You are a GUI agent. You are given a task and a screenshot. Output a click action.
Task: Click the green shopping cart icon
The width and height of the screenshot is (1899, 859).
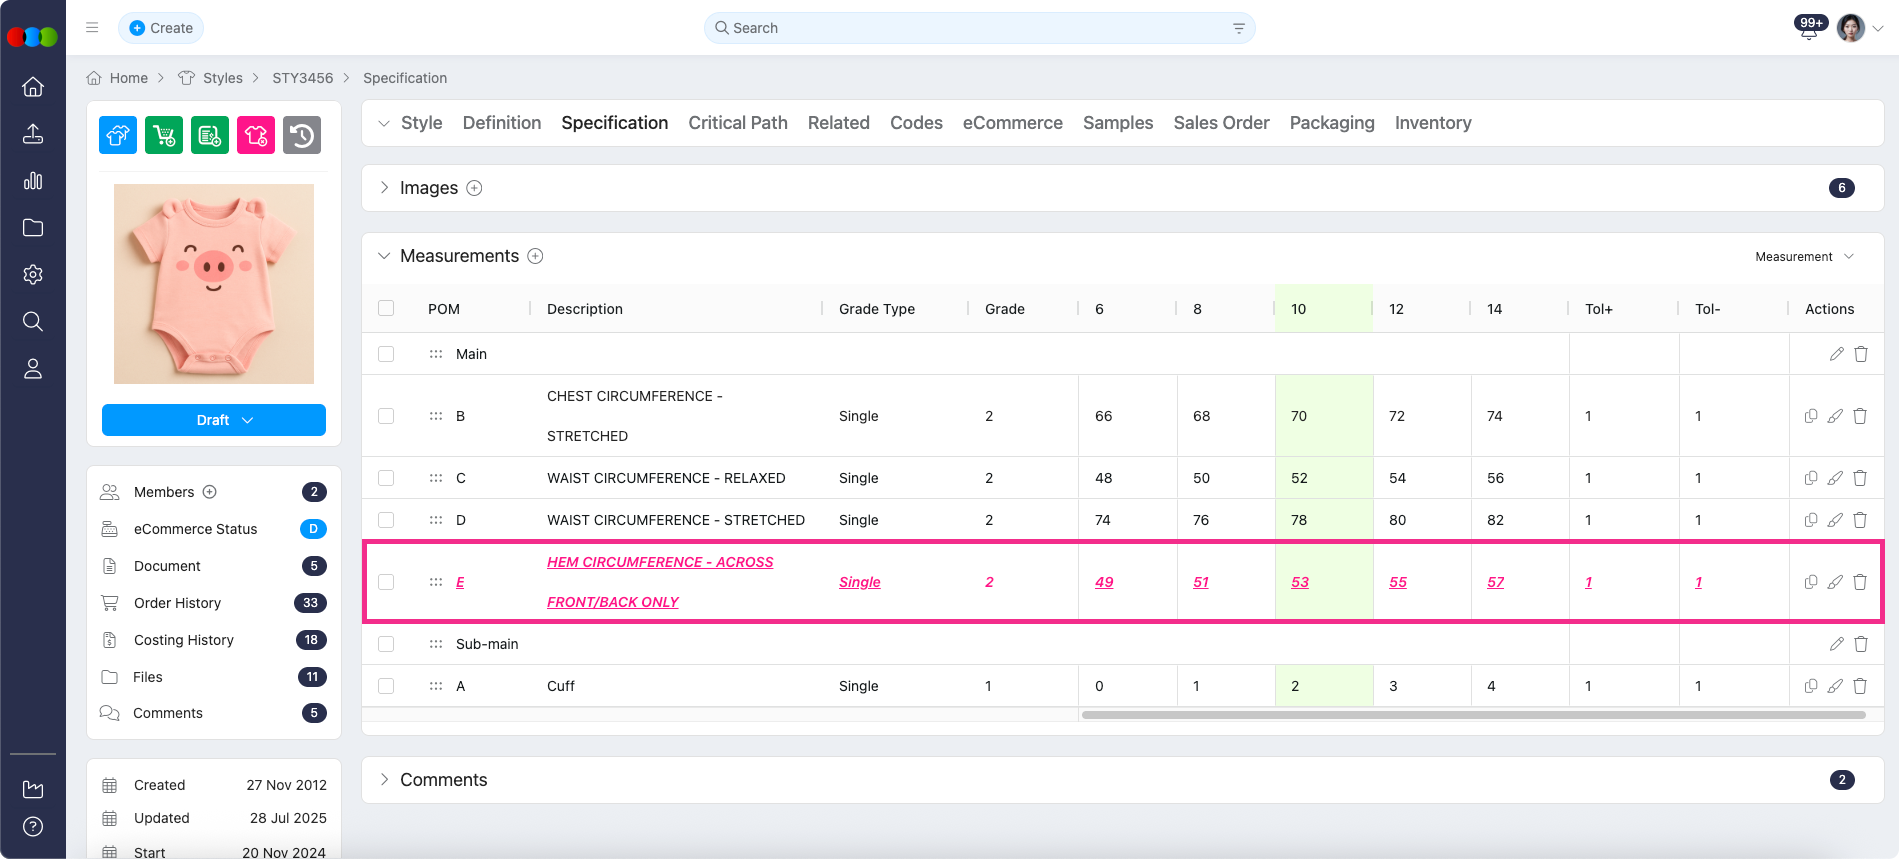point(164,135)
